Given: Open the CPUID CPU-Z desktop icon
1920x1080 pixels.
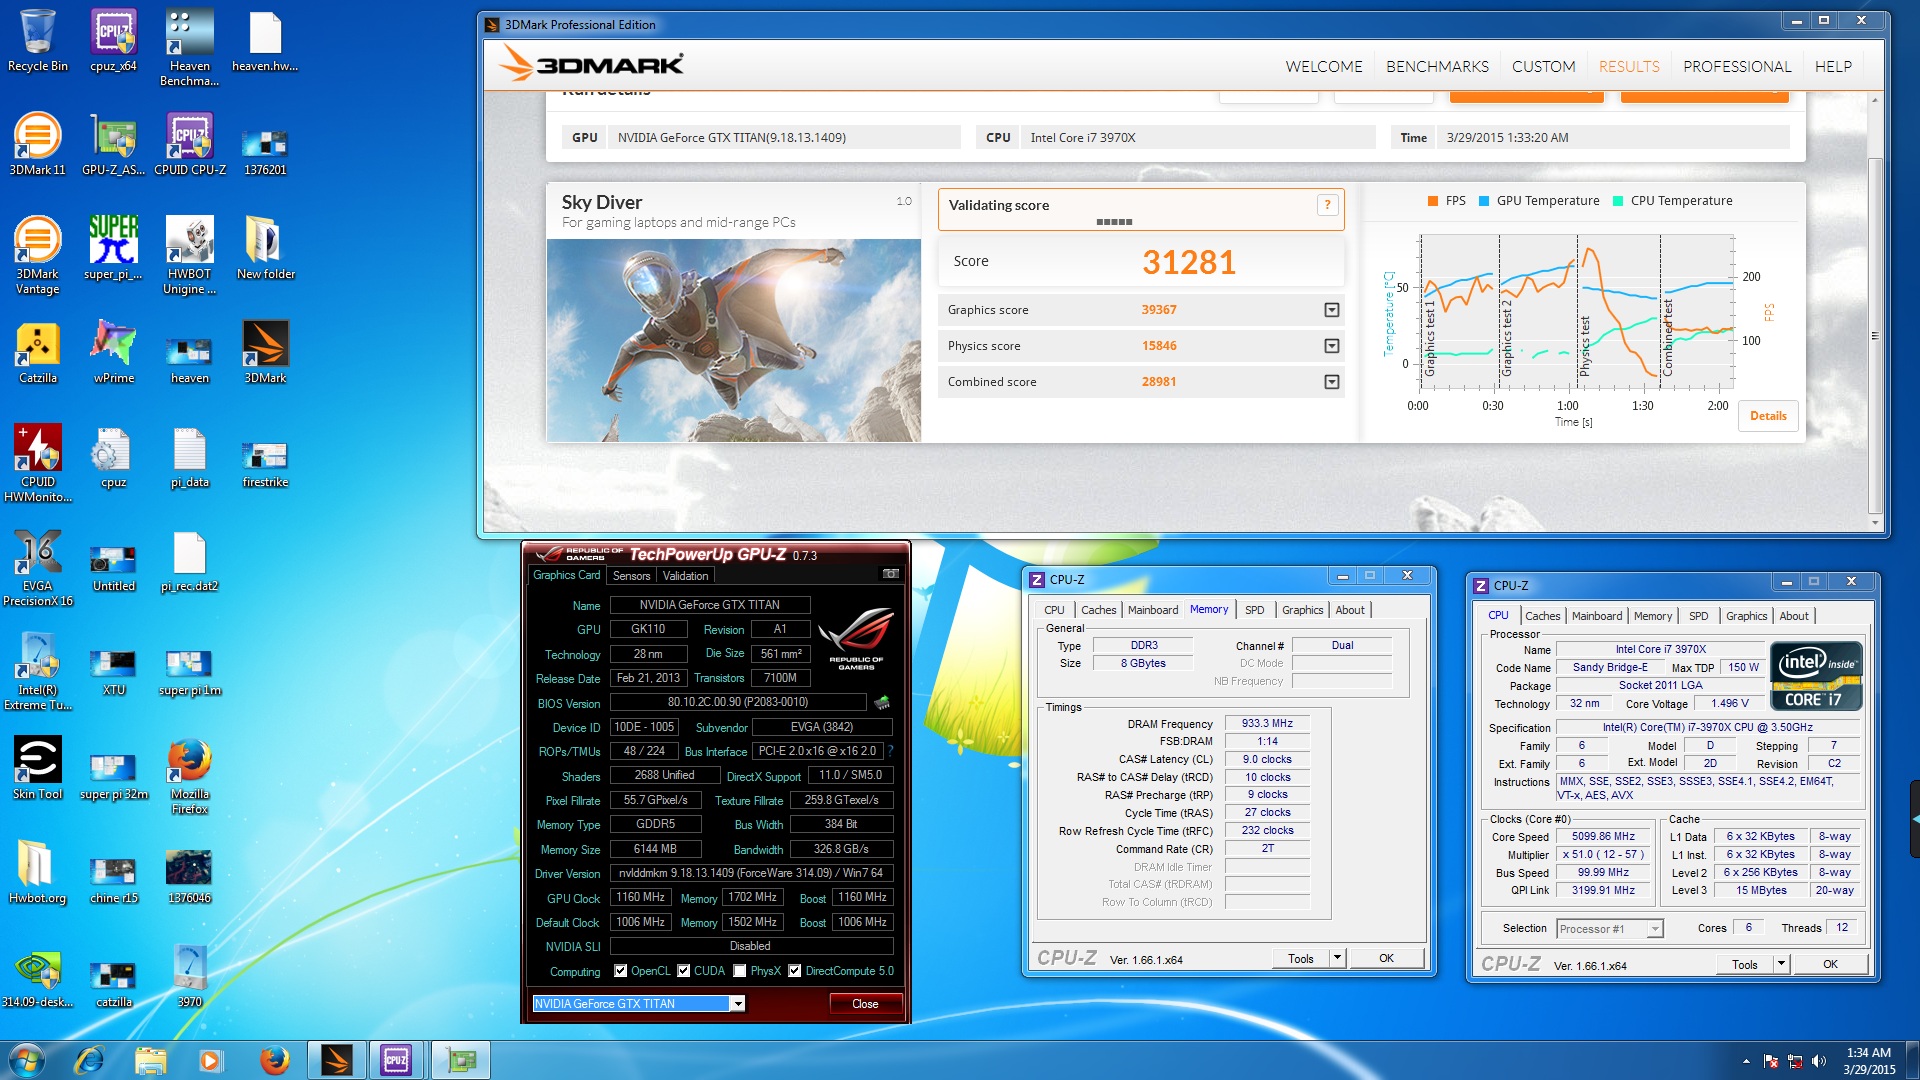Looking at the screenshot, I should (189, 145).
